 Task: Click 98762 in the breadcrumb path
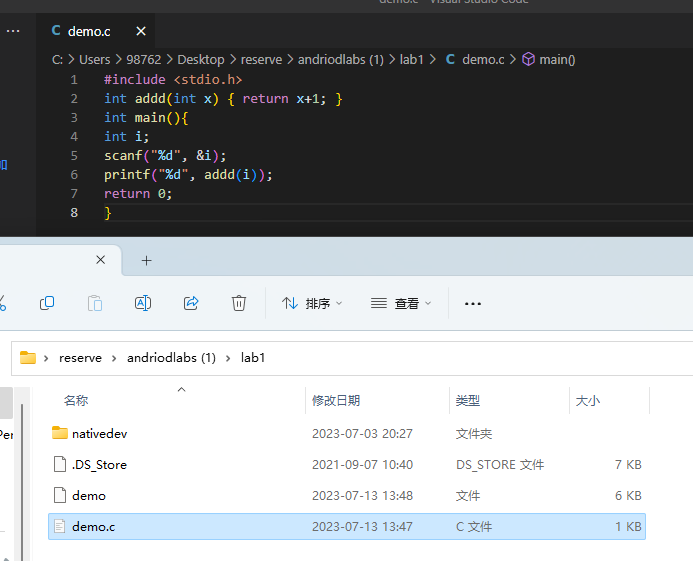click(x=144, y=60)
